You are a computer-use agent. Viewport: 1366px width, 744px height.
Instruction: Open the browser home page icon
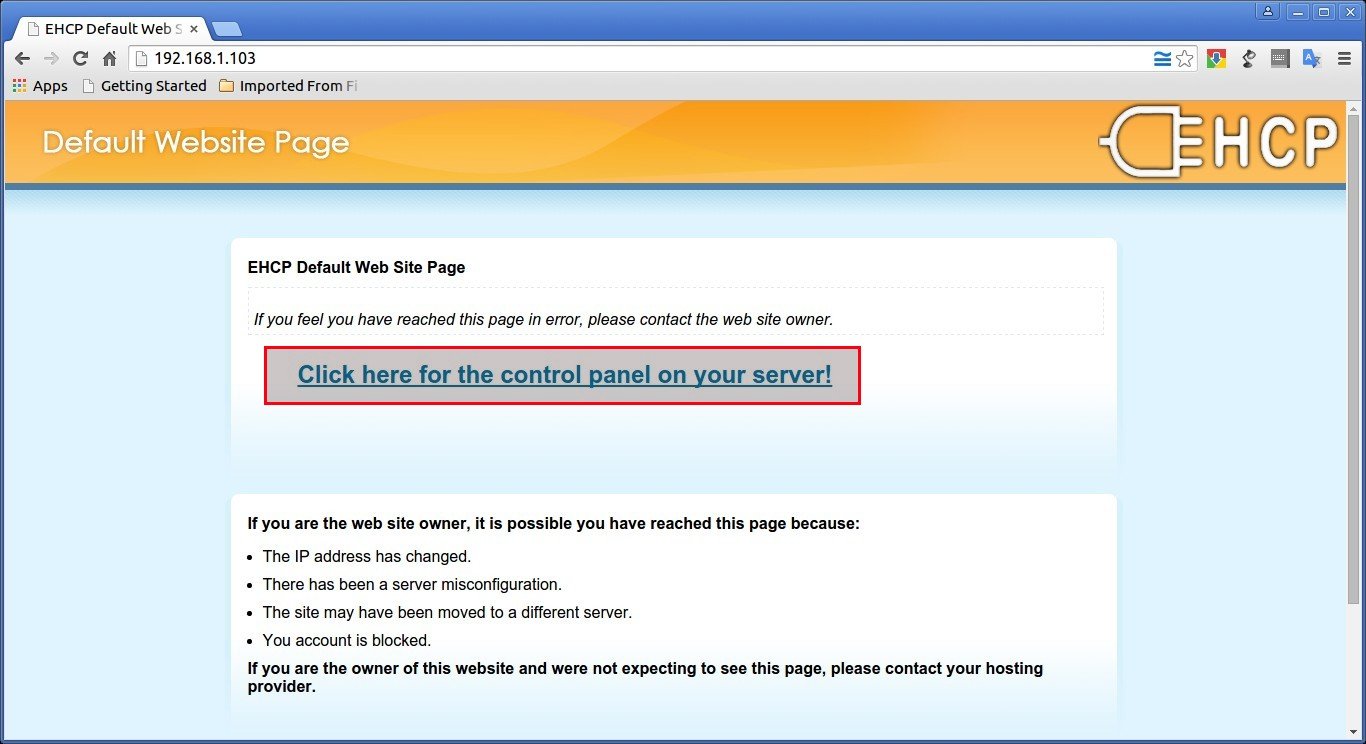coord(110,59)
